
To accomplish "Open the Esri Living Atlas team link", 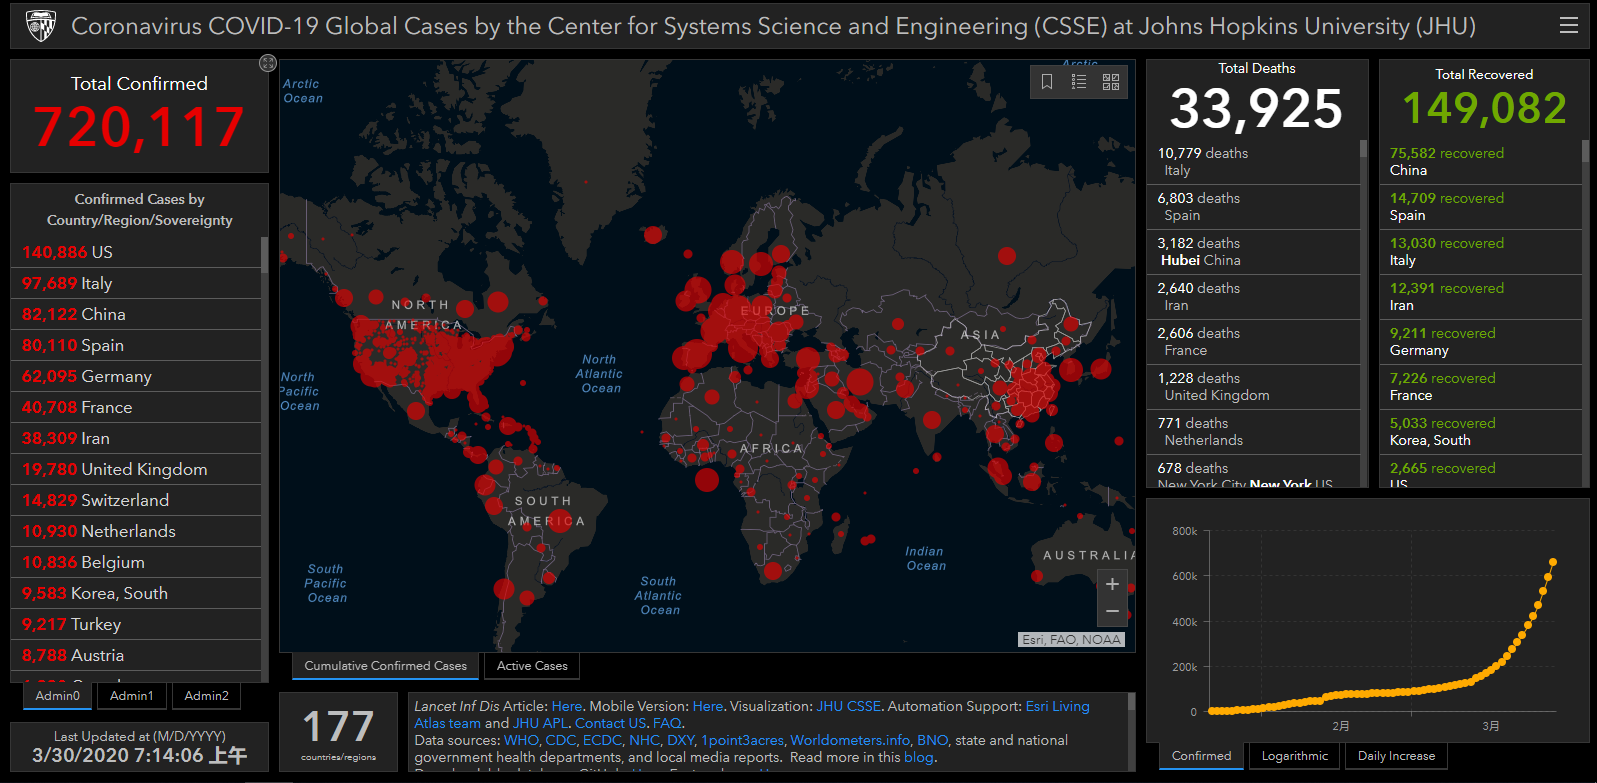I will pyautogui.click(x=1057, y=706).
